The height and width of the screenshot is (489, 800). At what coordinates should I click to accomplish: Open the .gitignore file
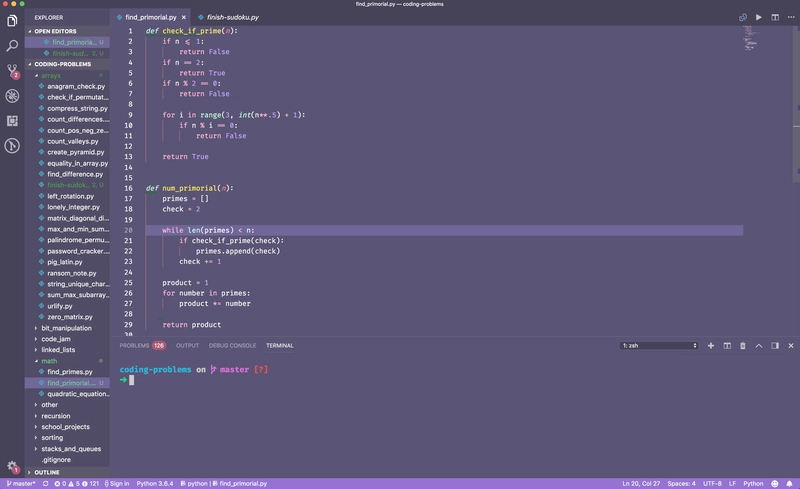click(67, 460)
